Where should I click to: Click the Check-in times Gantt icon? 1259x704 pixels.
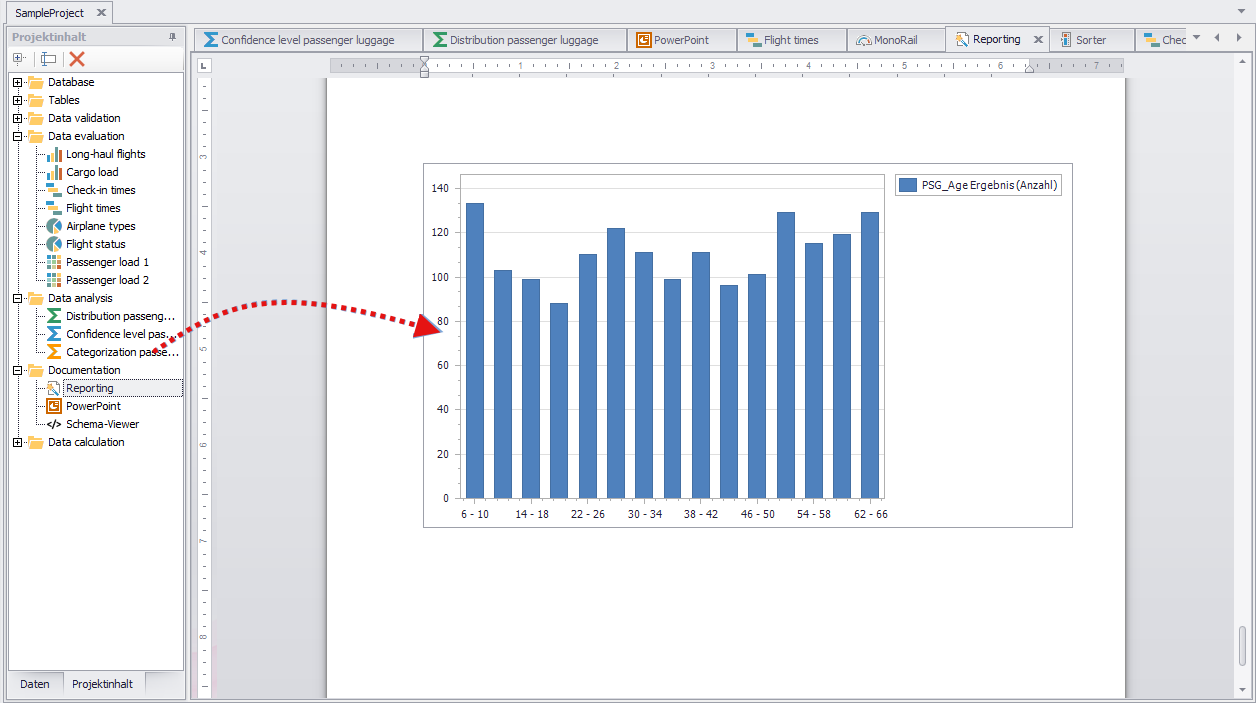pos(54,190)
